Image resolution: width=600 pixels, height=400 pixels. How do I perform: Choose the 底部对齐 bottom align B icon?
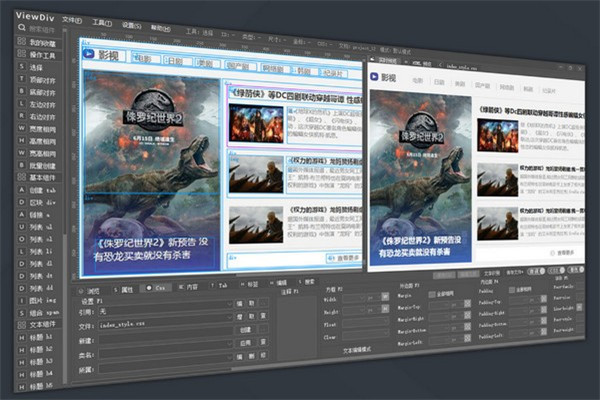pyautogui.click(x=21, y=91)
